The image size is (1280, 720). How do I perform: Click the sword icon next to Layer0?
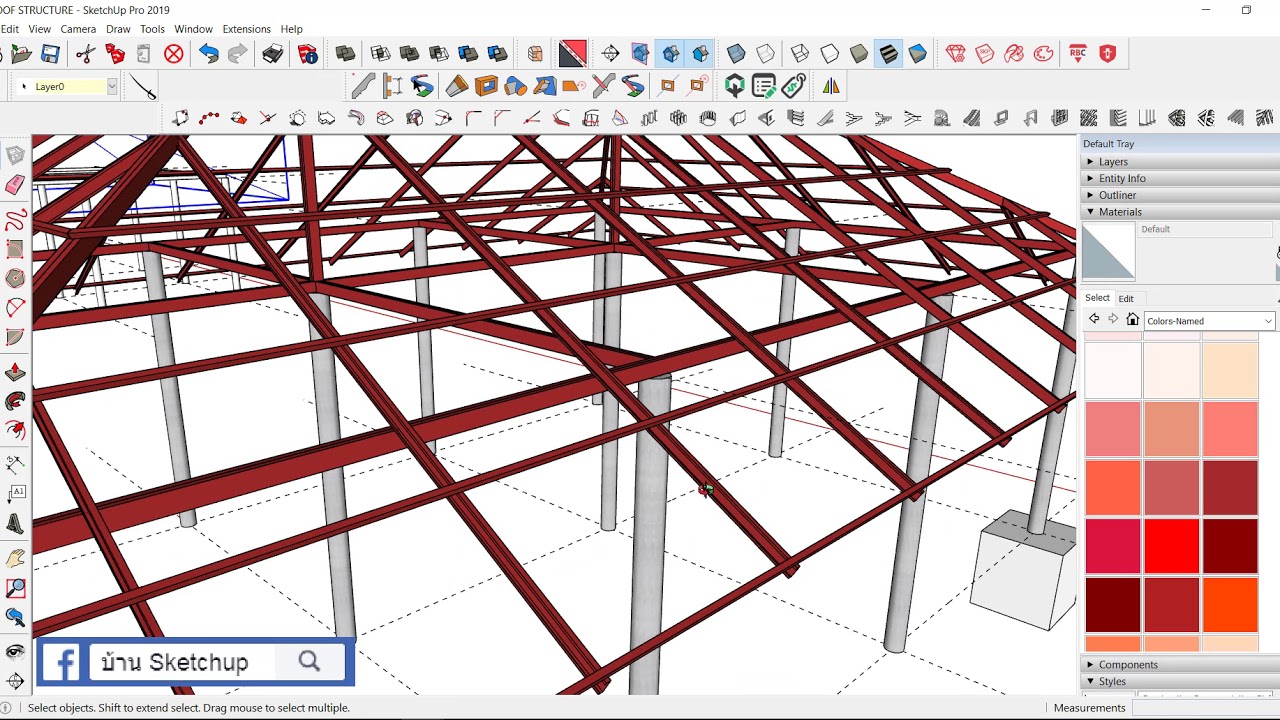point(143,88)
